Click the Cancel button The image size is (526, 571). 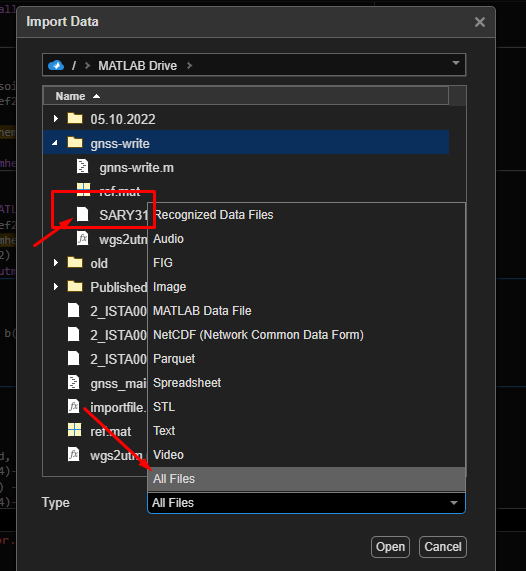point(443,547)
